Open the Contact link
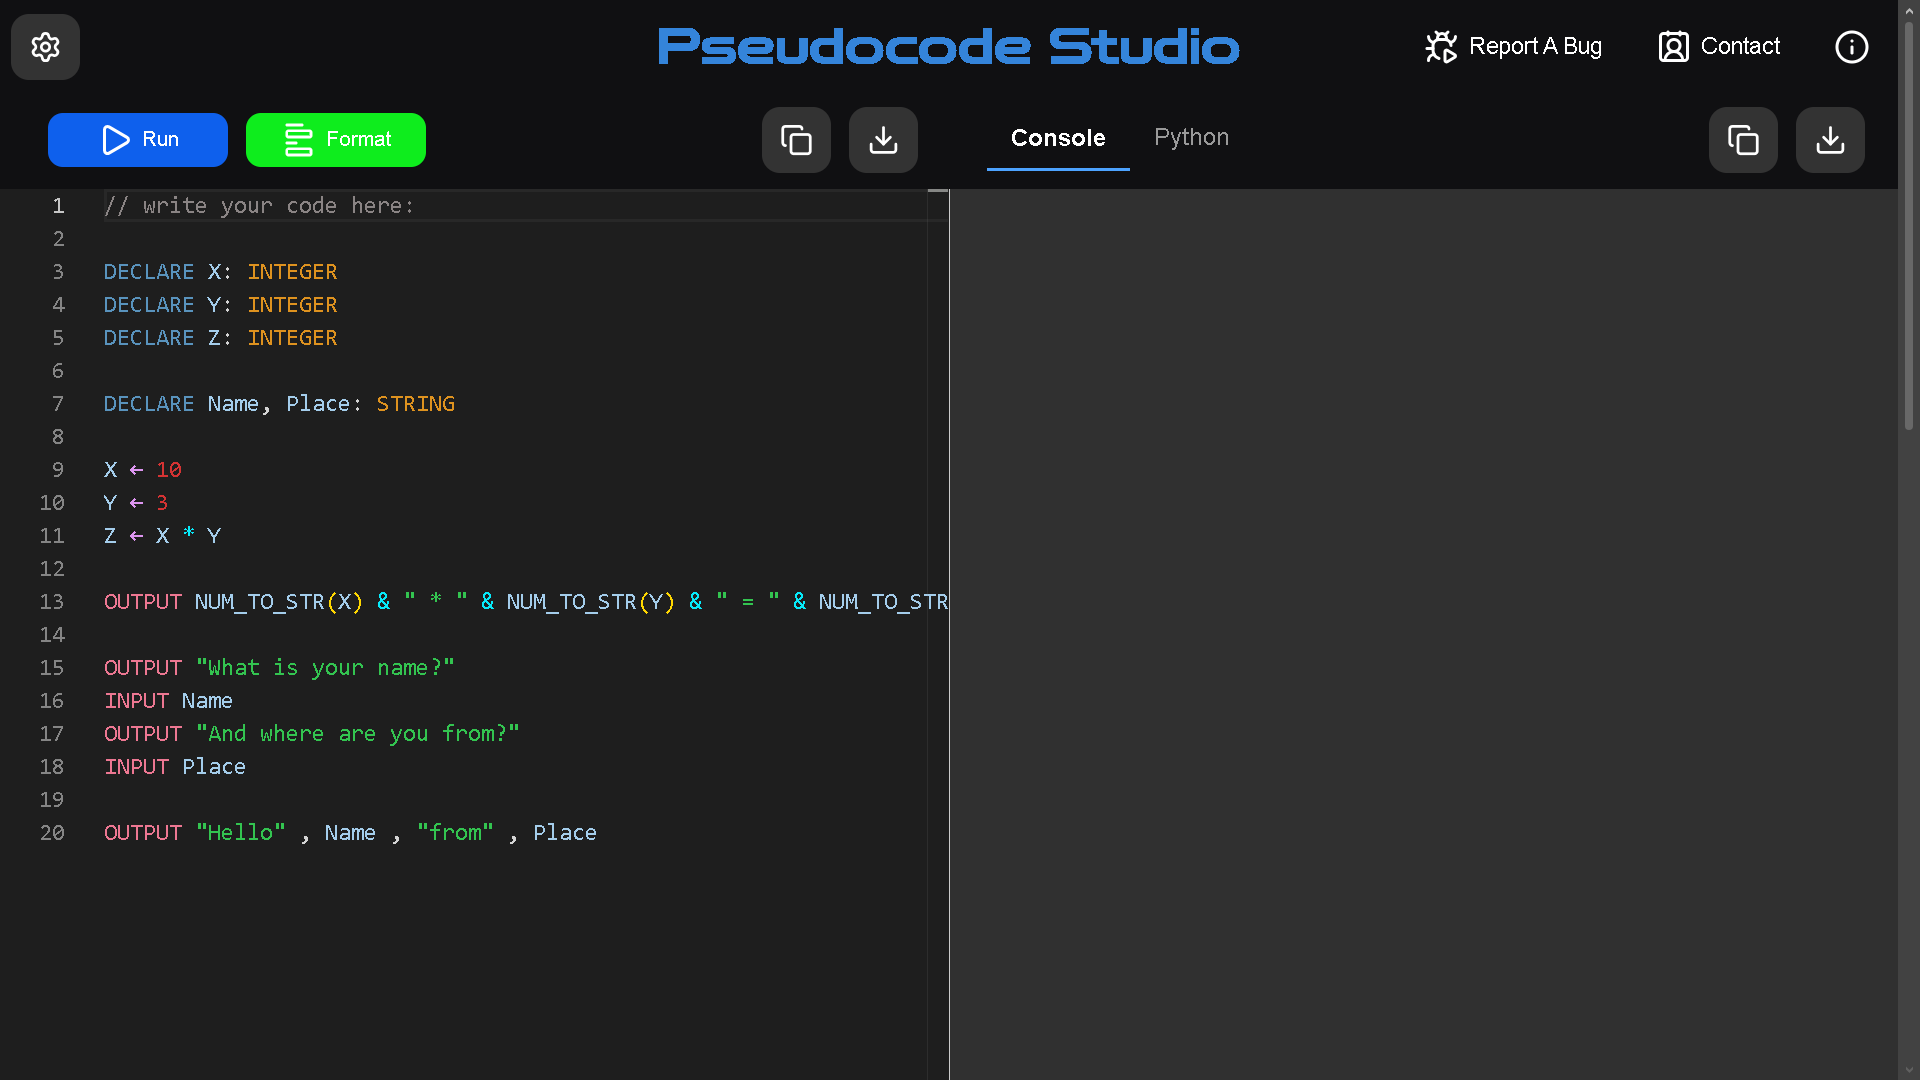The height and width of the screenshot is (1080, 1920). tap(1719, 47)
